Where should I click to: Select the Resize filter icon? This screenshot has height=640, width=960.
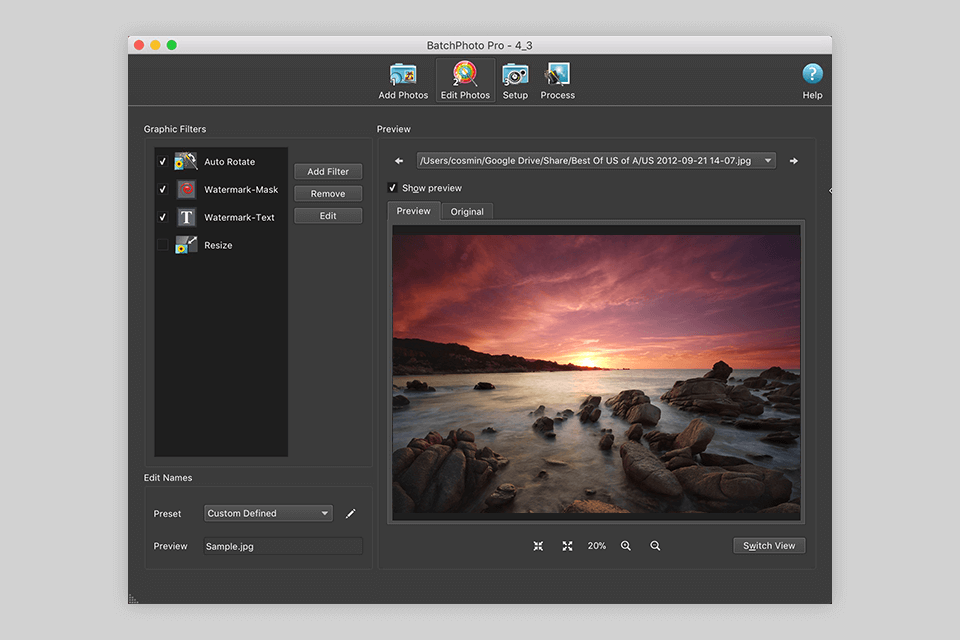pyautogui.click(x=186, y=245)
